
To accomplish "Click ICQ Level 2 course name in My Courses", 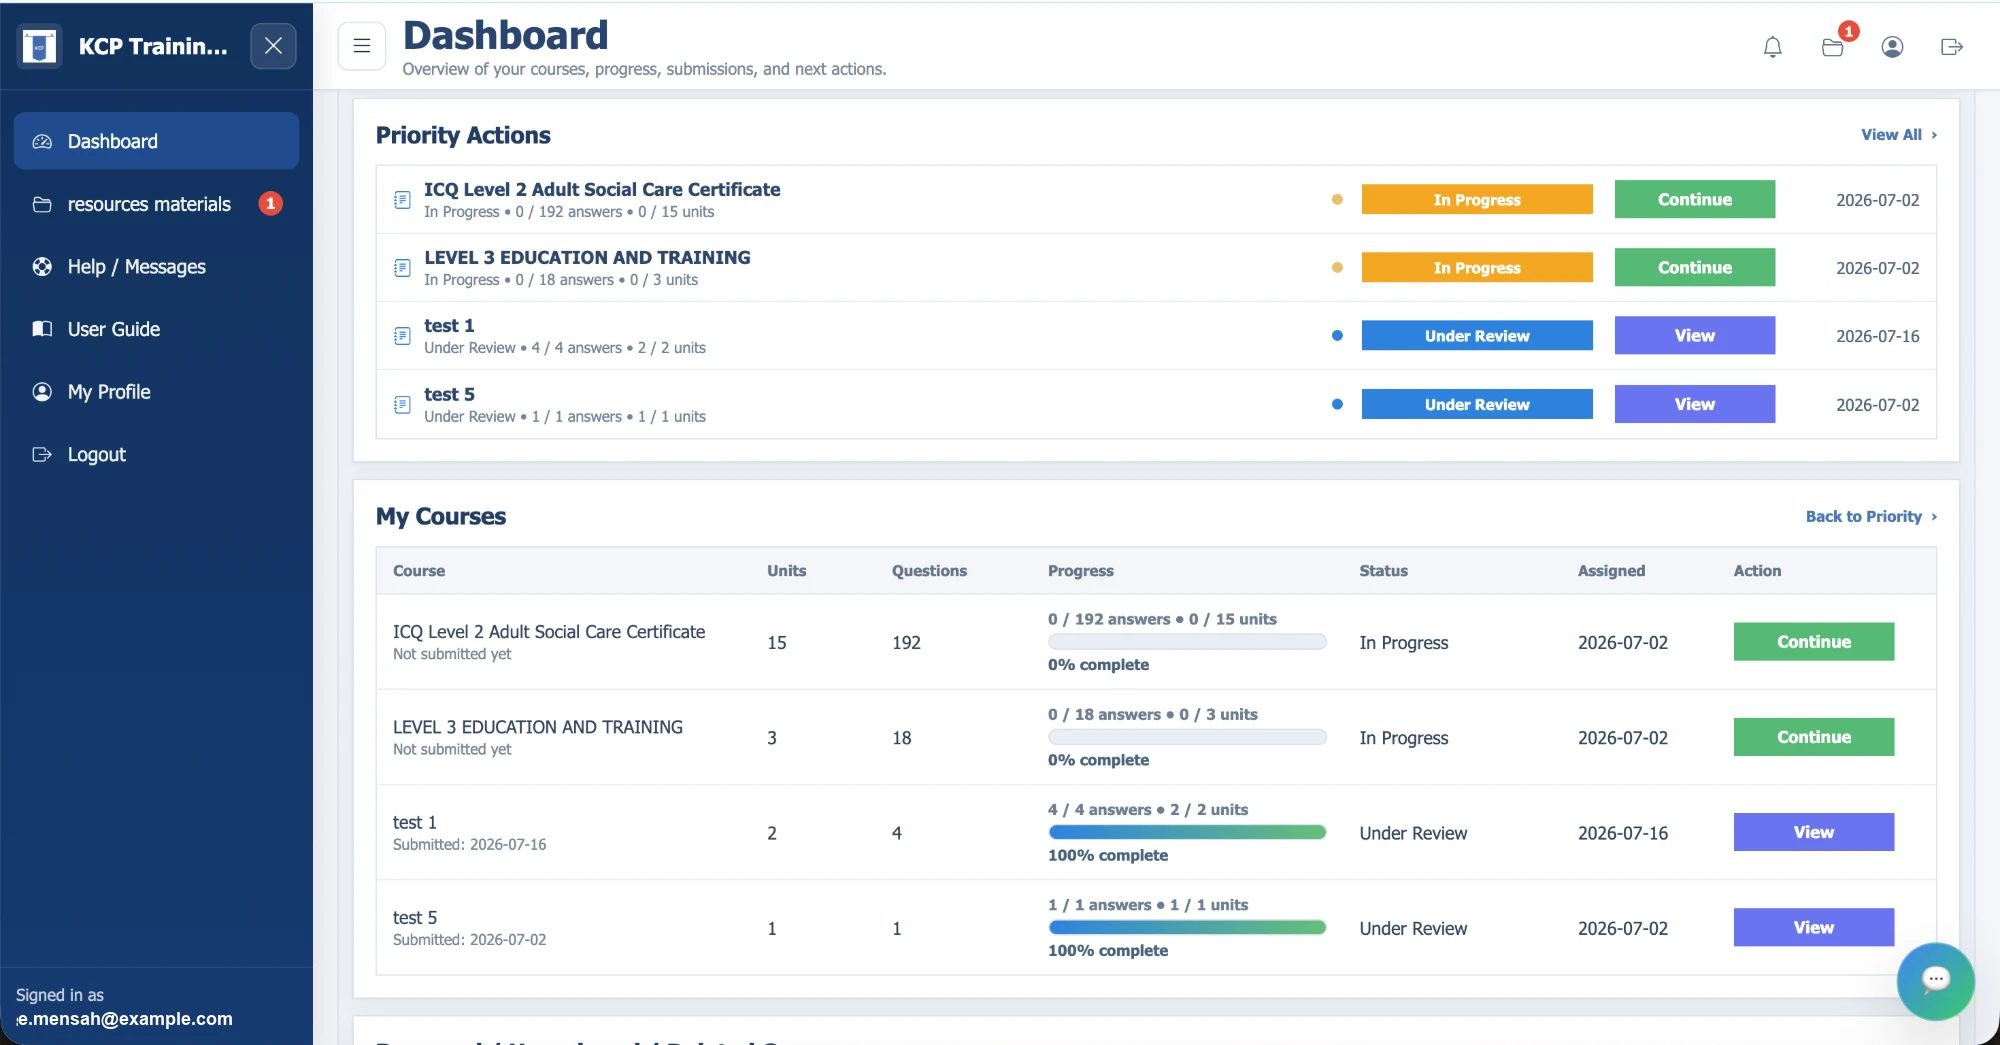I will (549, 632).
